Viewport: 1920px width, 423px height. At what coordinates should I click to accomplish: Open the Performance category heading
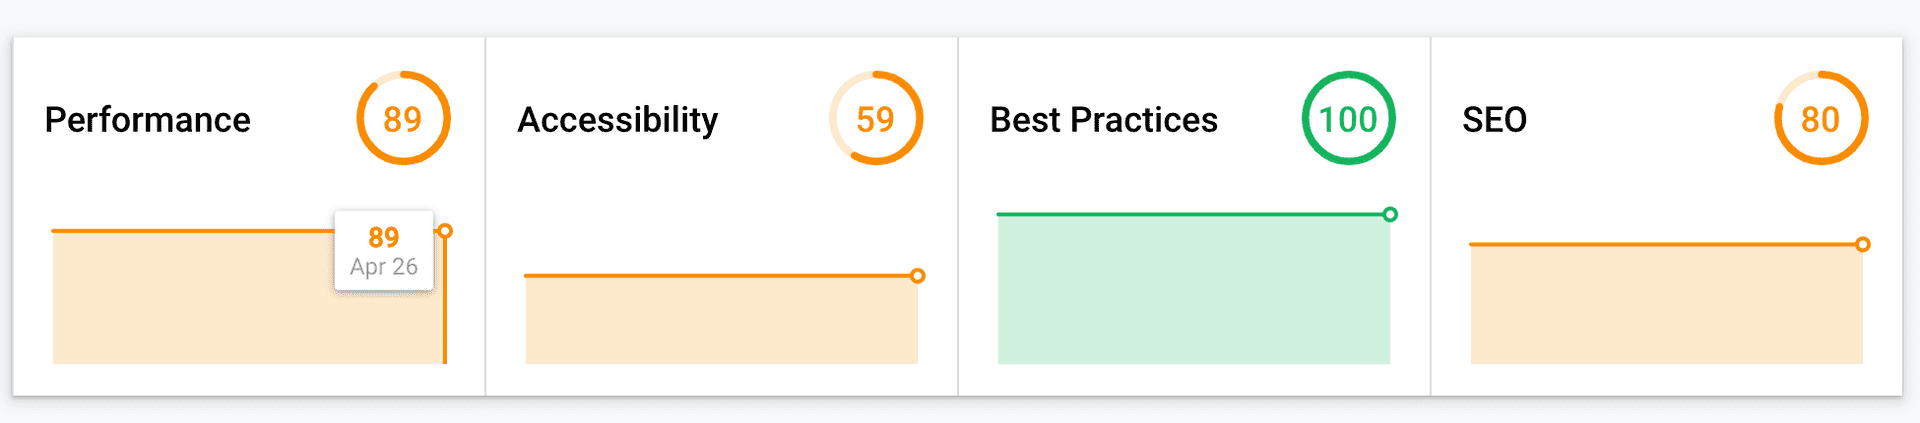(148, 120)
